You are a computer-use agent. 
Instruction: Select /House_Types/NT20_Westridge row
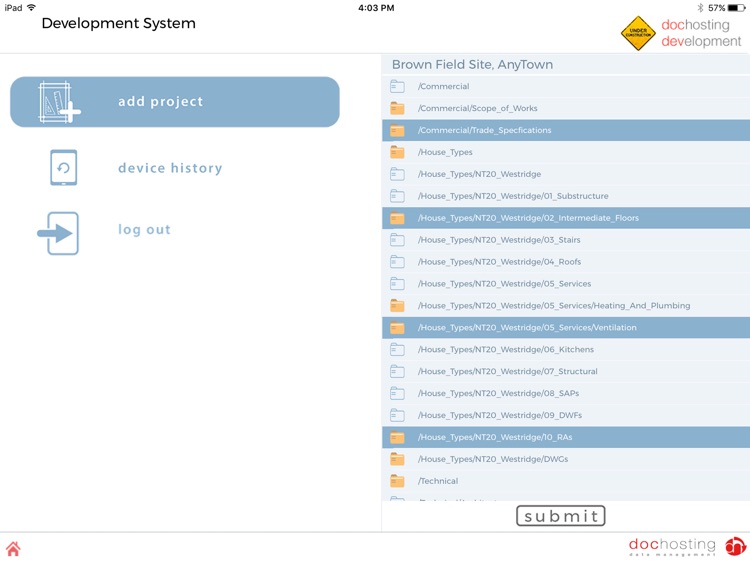coord(566,175)
